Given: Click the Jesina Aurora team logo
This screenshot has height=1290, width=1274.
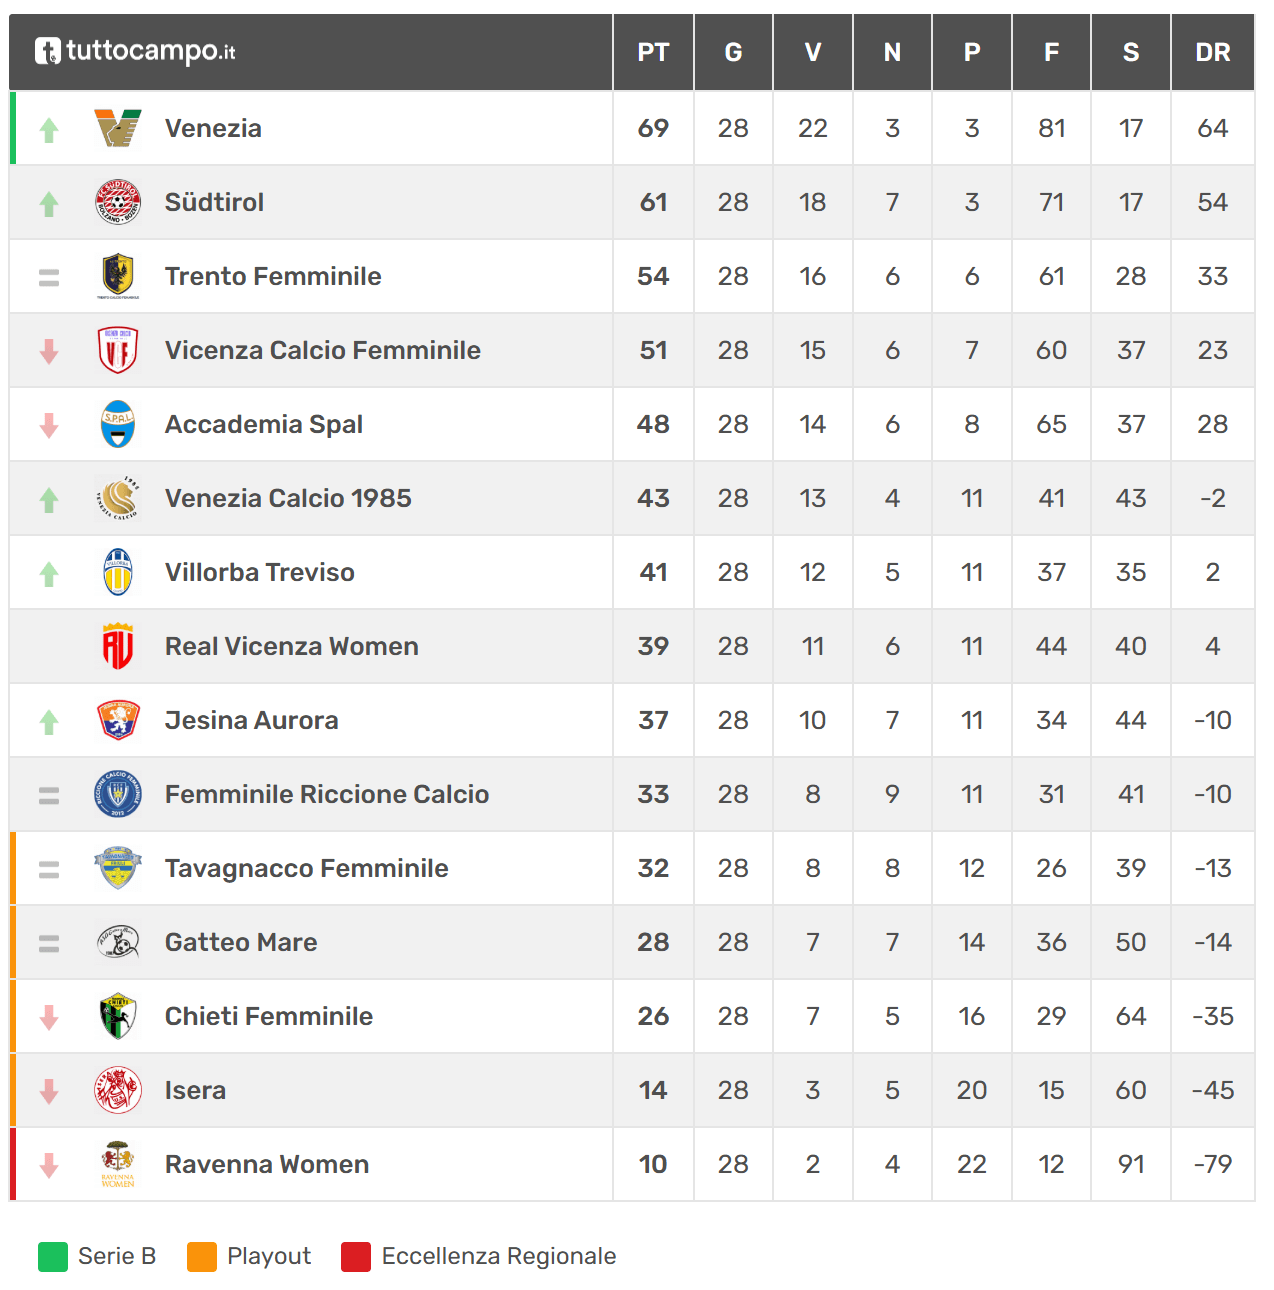Looking at the screenshot, I should pyautogui.click(x=118, y=720).
